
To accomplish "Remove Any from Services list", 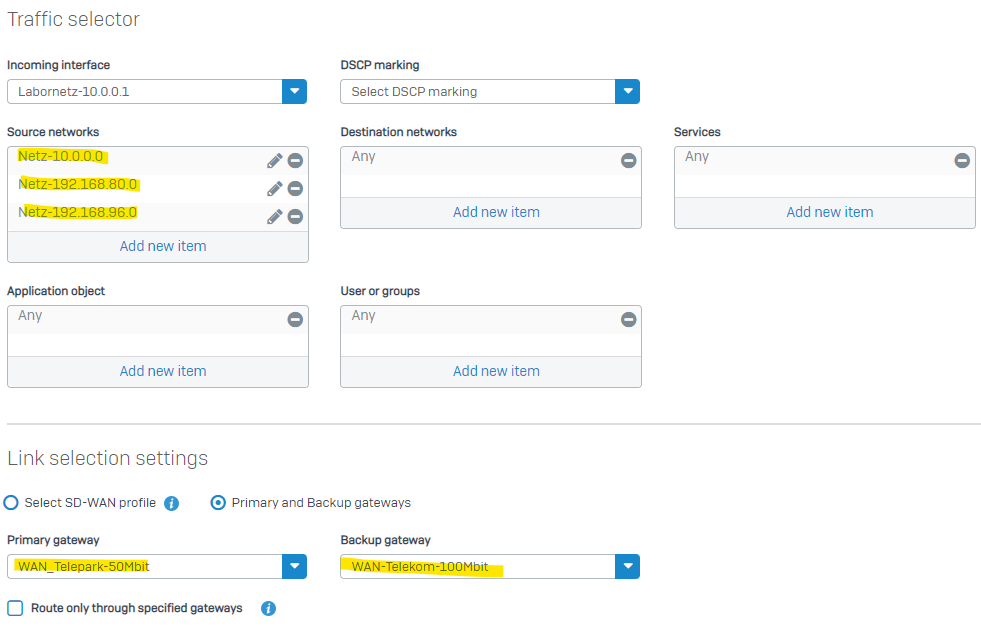I will 962,161.
